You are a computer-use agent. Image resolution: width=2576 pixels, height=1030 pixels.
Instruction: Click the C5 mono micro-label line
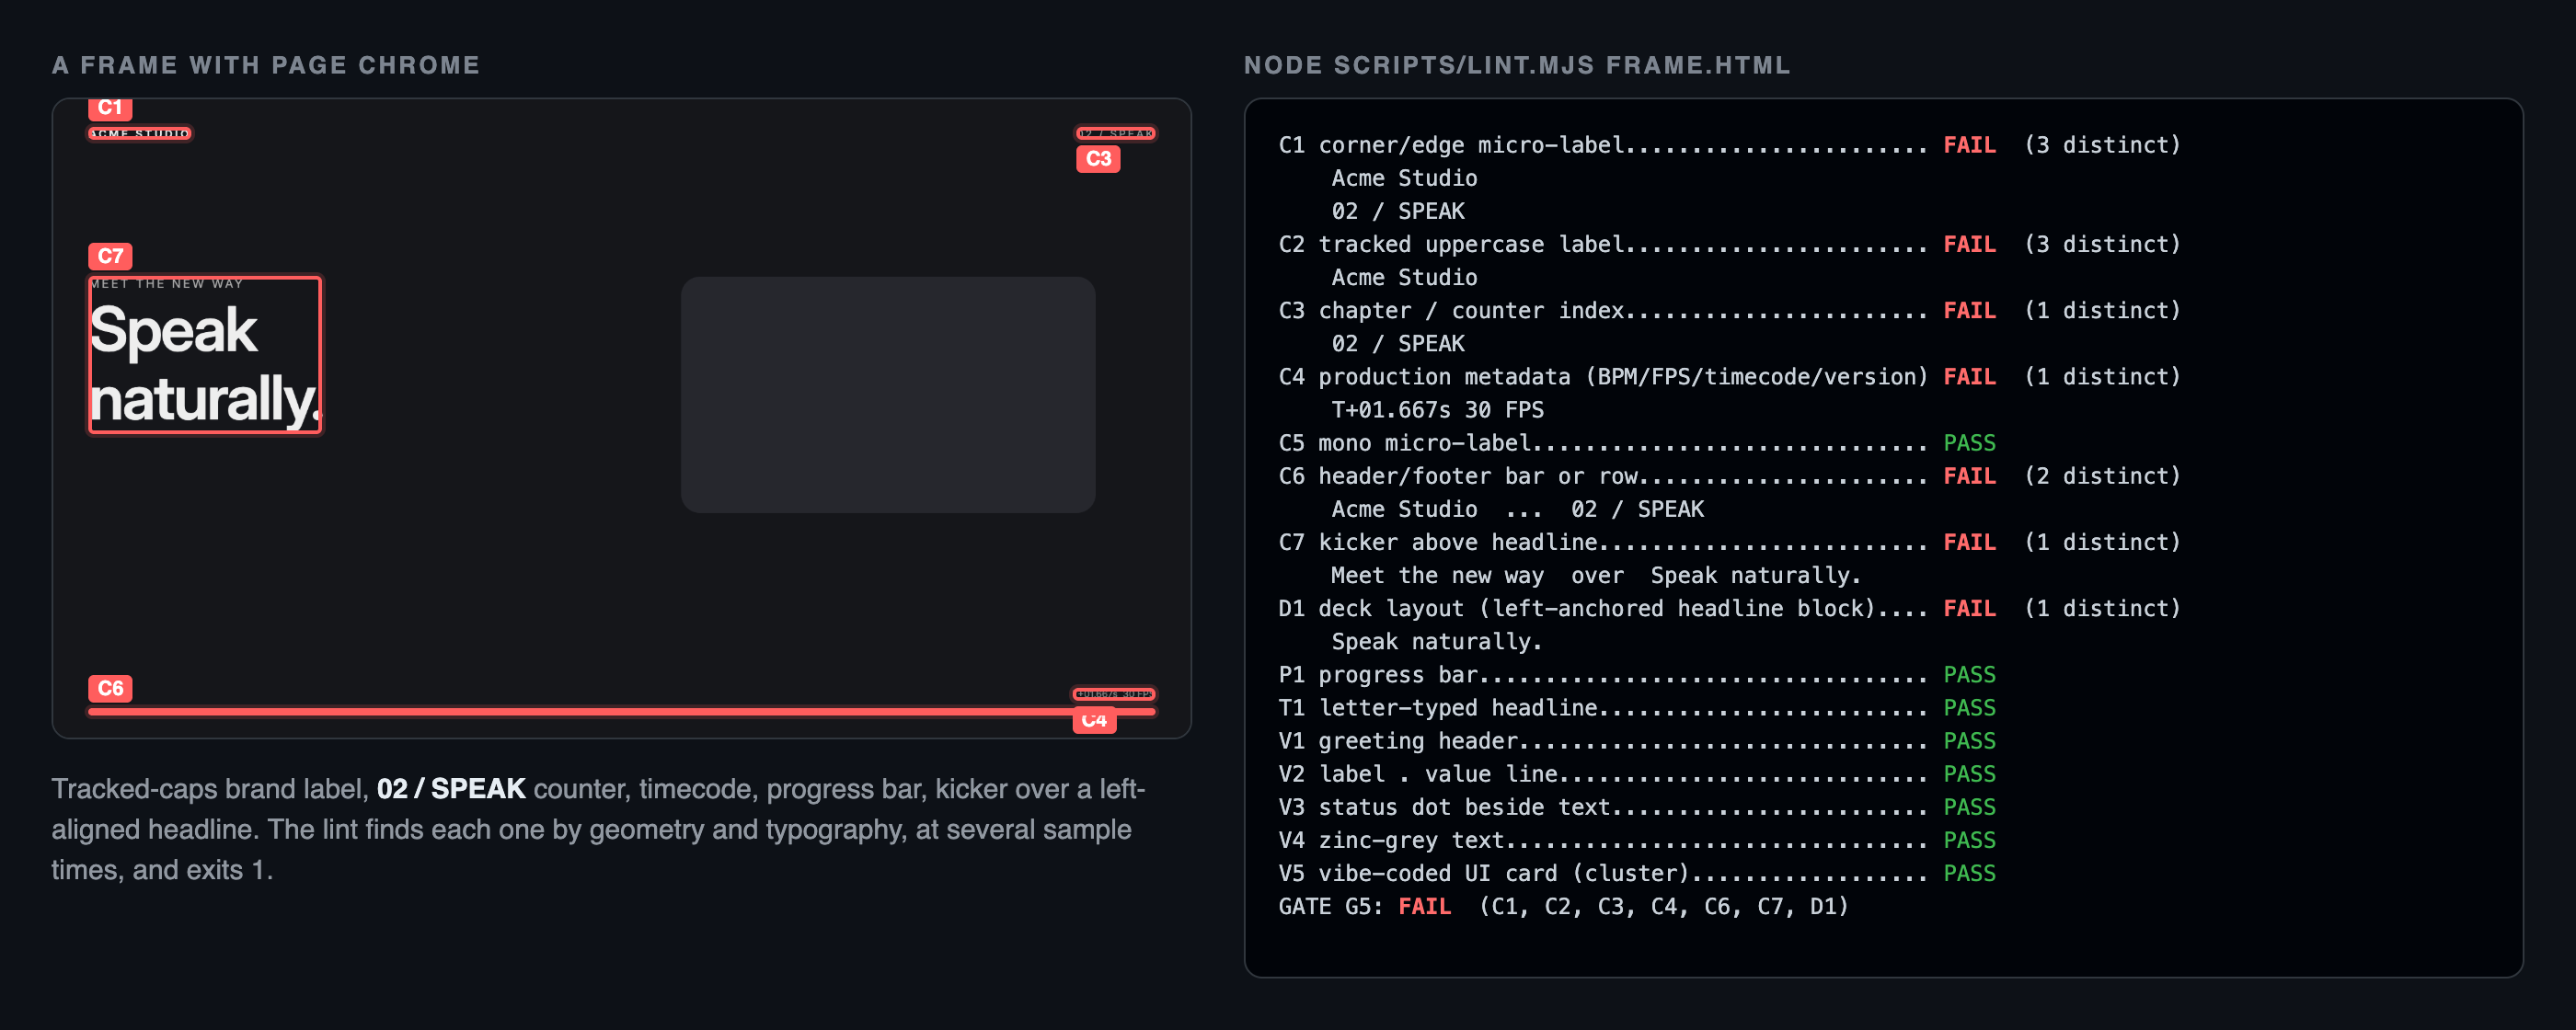(1637, 443)
